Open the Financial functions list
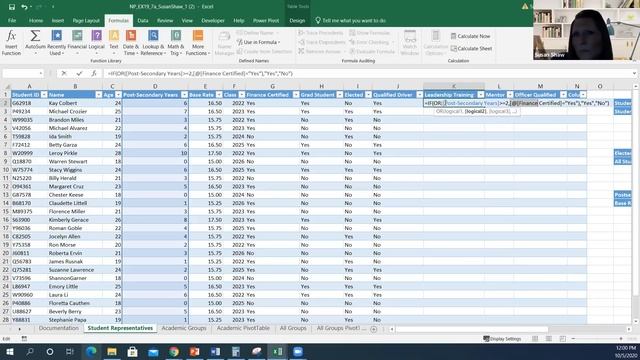Viewport: 640px width, 360px height. (77, 42)
